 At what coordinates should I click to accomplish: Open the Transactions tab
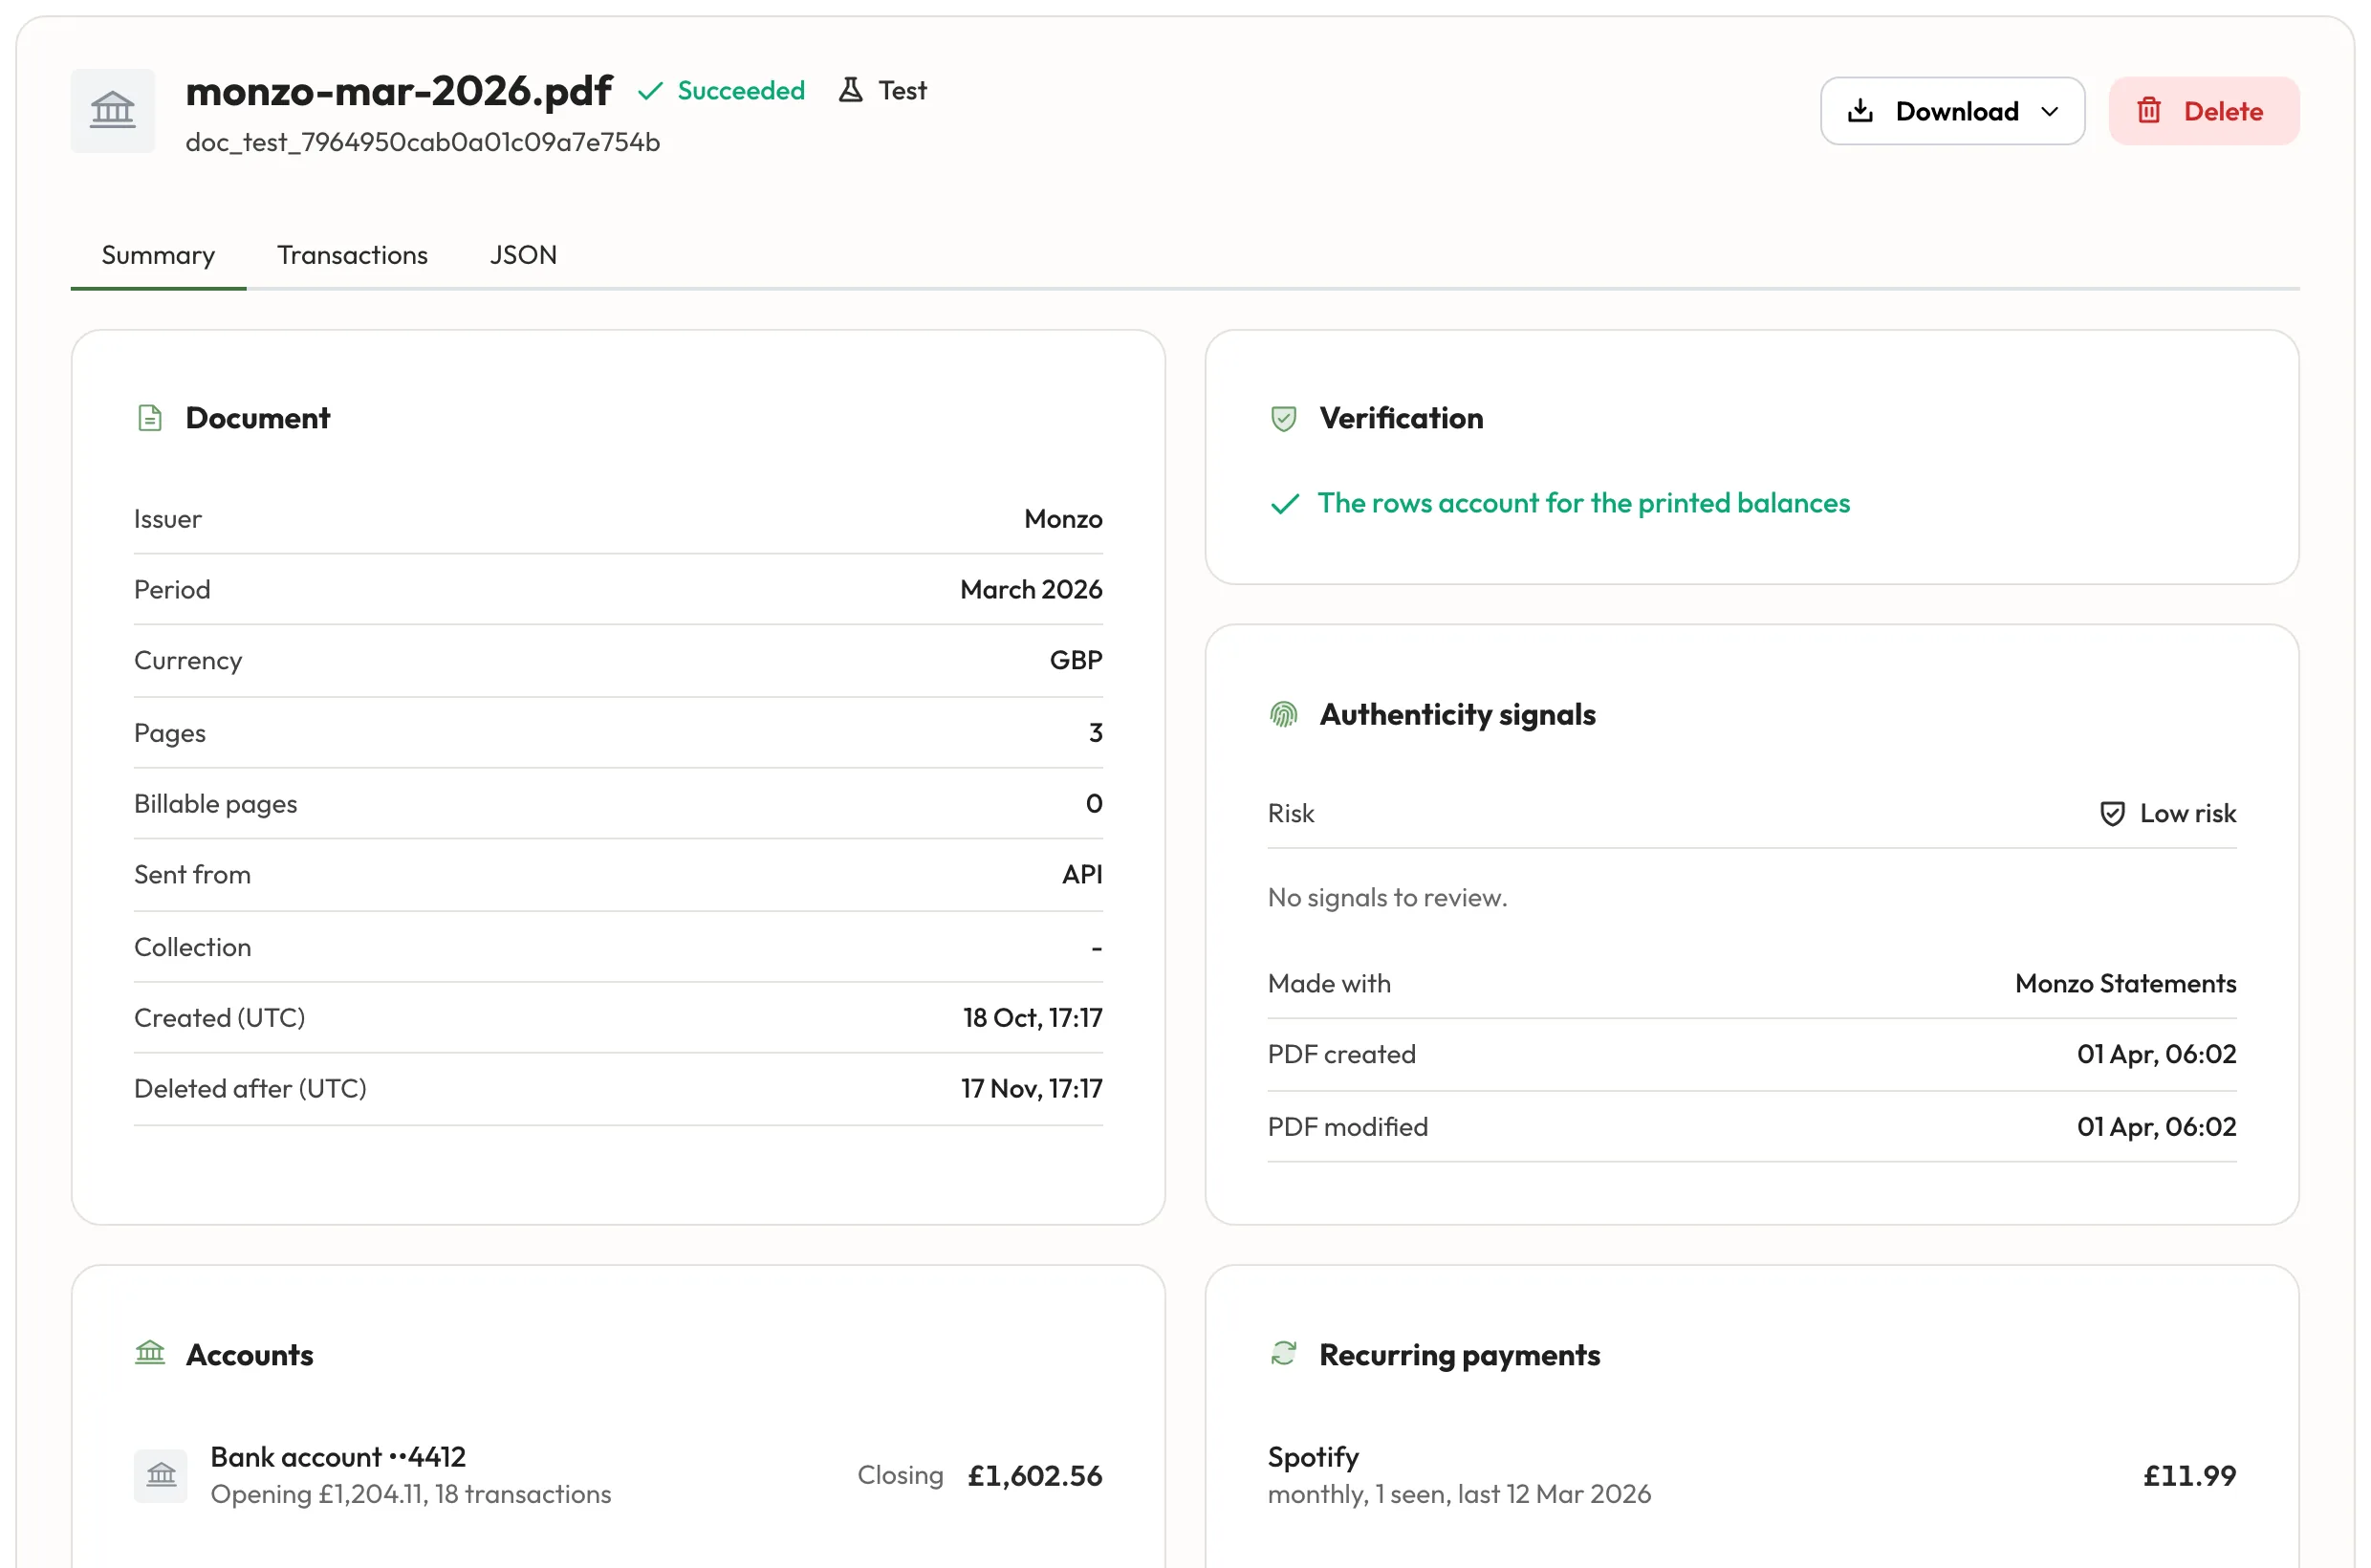(x=352, y=255)
